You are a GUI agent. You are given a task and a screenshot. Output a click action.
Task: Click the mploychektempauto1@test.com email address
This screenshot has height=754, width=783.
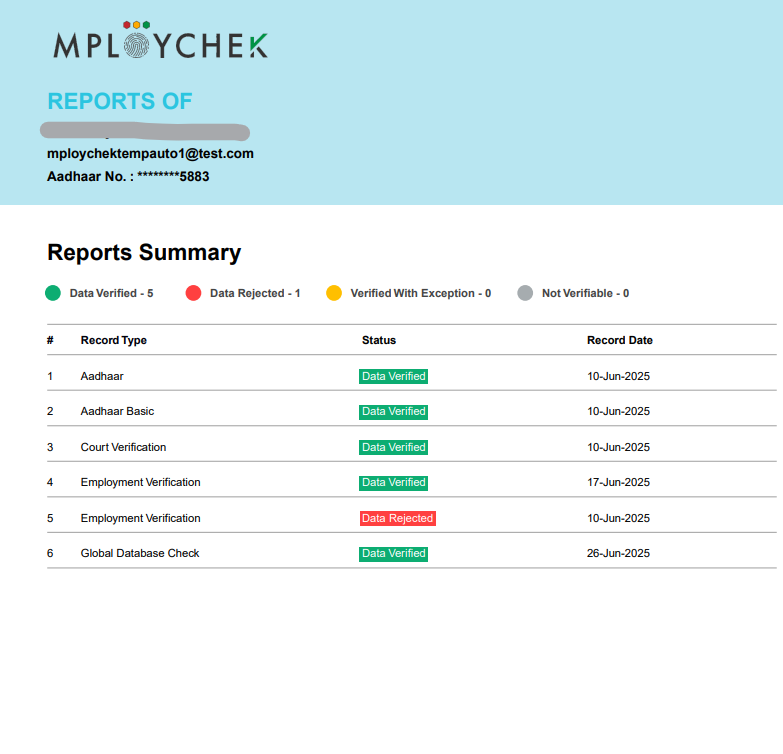pyautogui.click(x=150, y=153)
